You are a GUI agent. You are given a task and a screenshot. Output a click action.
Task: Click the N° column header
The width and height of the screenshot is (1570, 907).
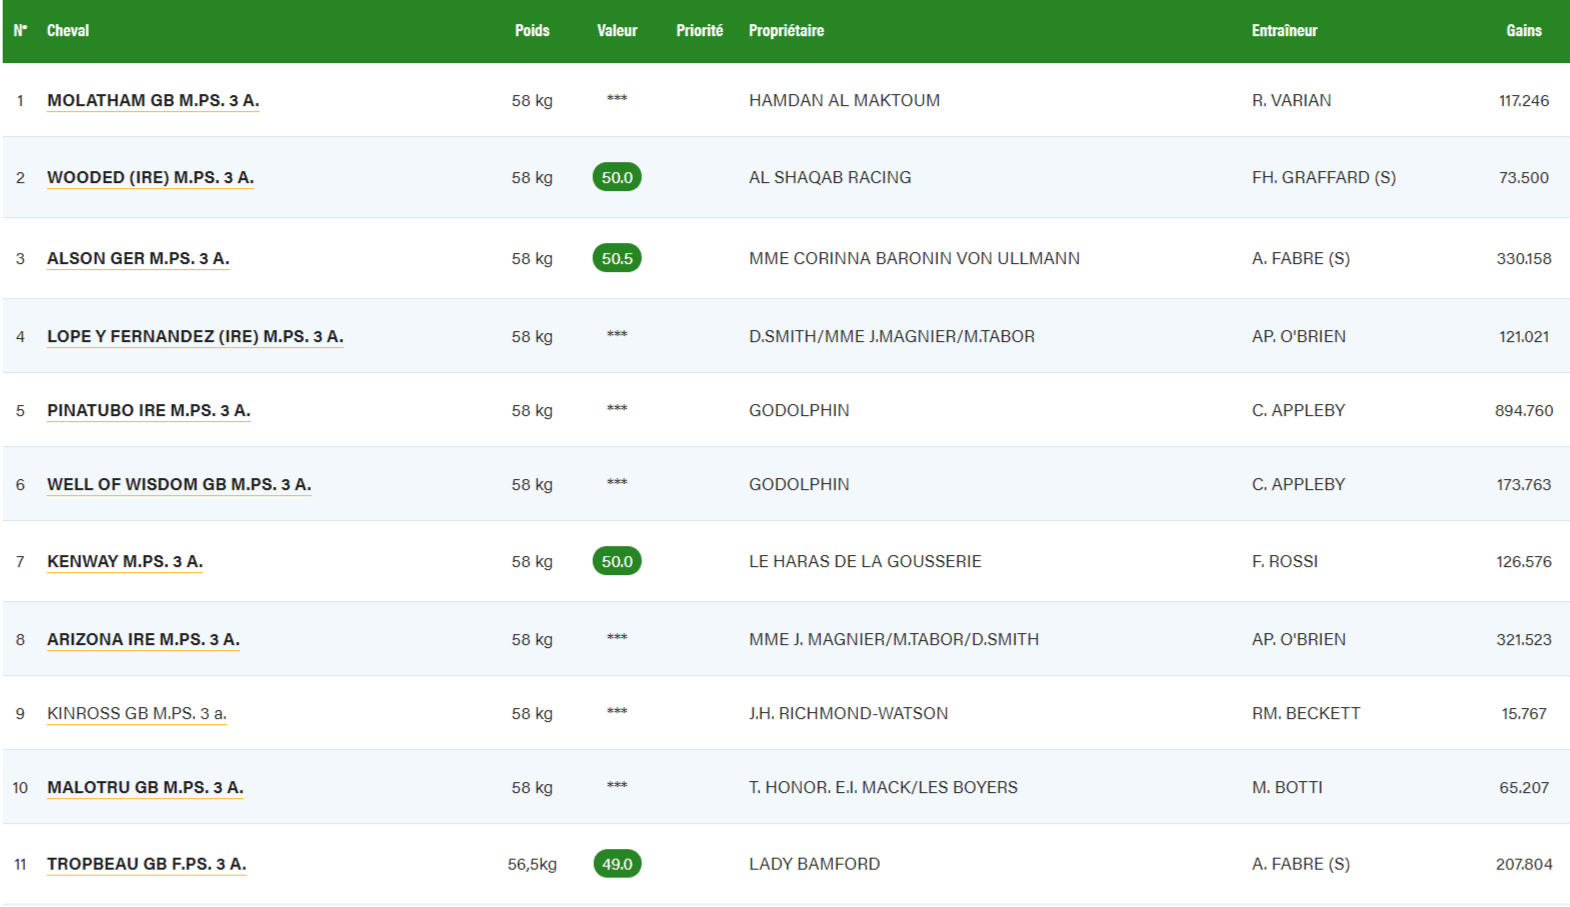pyautogui.click(x=20, y=31)
